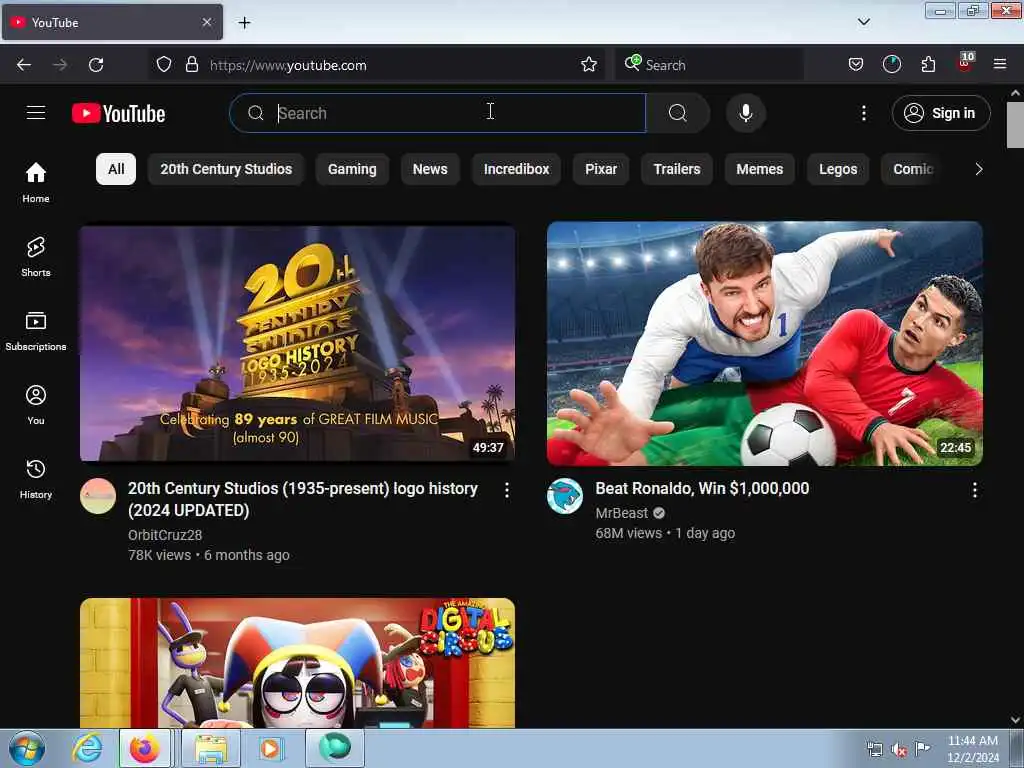1024x768 pixels.
Task: Go back with the browser back arrow
Action: tap(24, 65)
